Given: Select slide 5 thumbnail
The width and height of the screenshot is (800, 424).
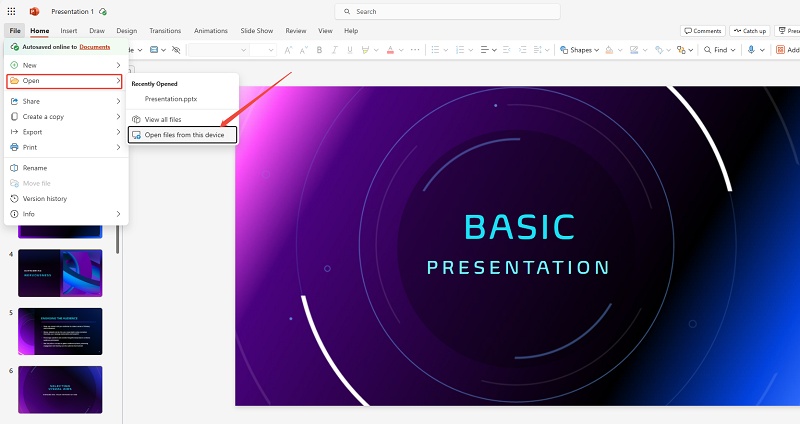Looking at the screenshot, I should pyautogui.click(x=60, y=332).
